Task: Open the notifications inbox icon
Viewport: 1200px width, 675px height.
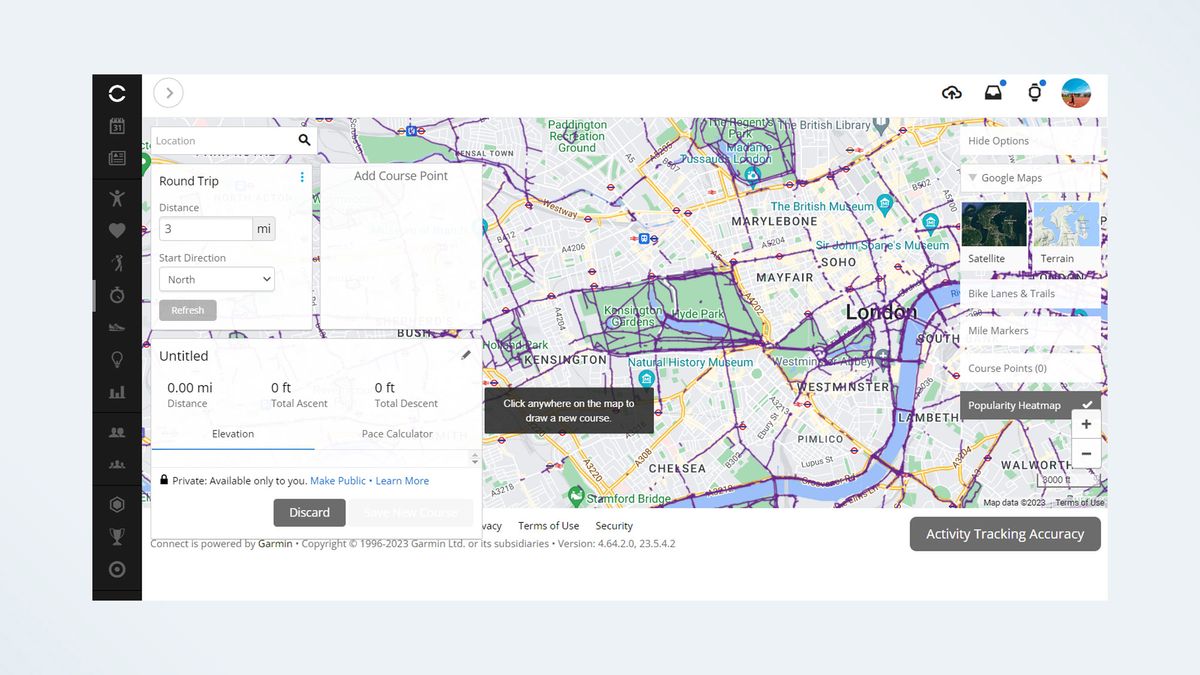Action: 993,92
